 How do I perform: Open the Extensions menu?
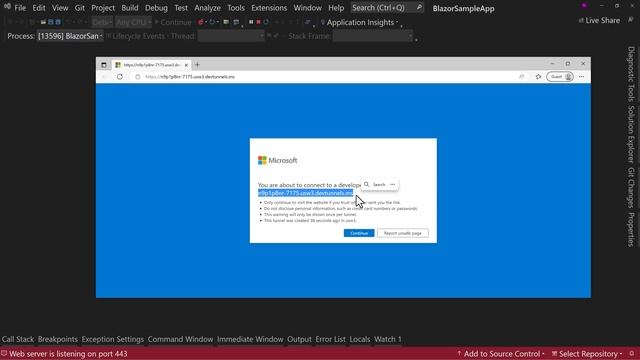coord(269,8)
